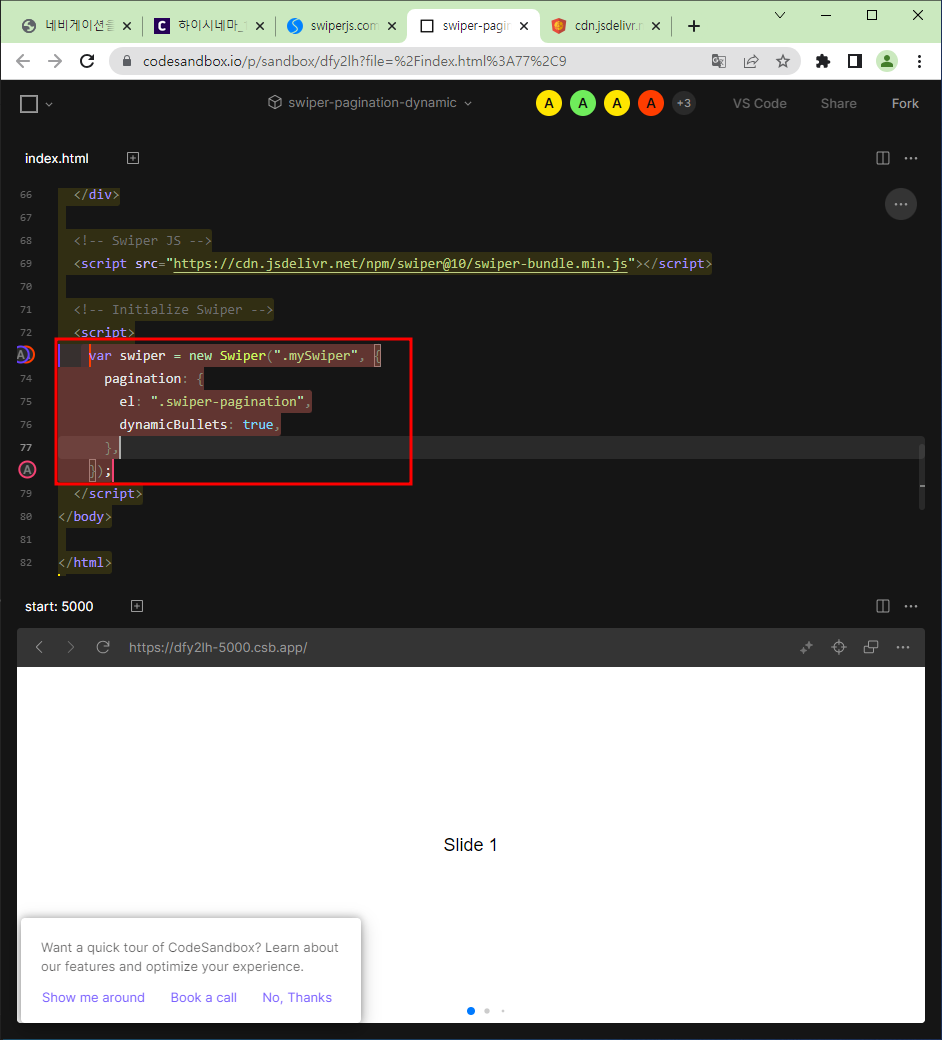The height and width of the screenshot is (1040, 942).
Task: Fork this sandbox
Action: [905, 103]
